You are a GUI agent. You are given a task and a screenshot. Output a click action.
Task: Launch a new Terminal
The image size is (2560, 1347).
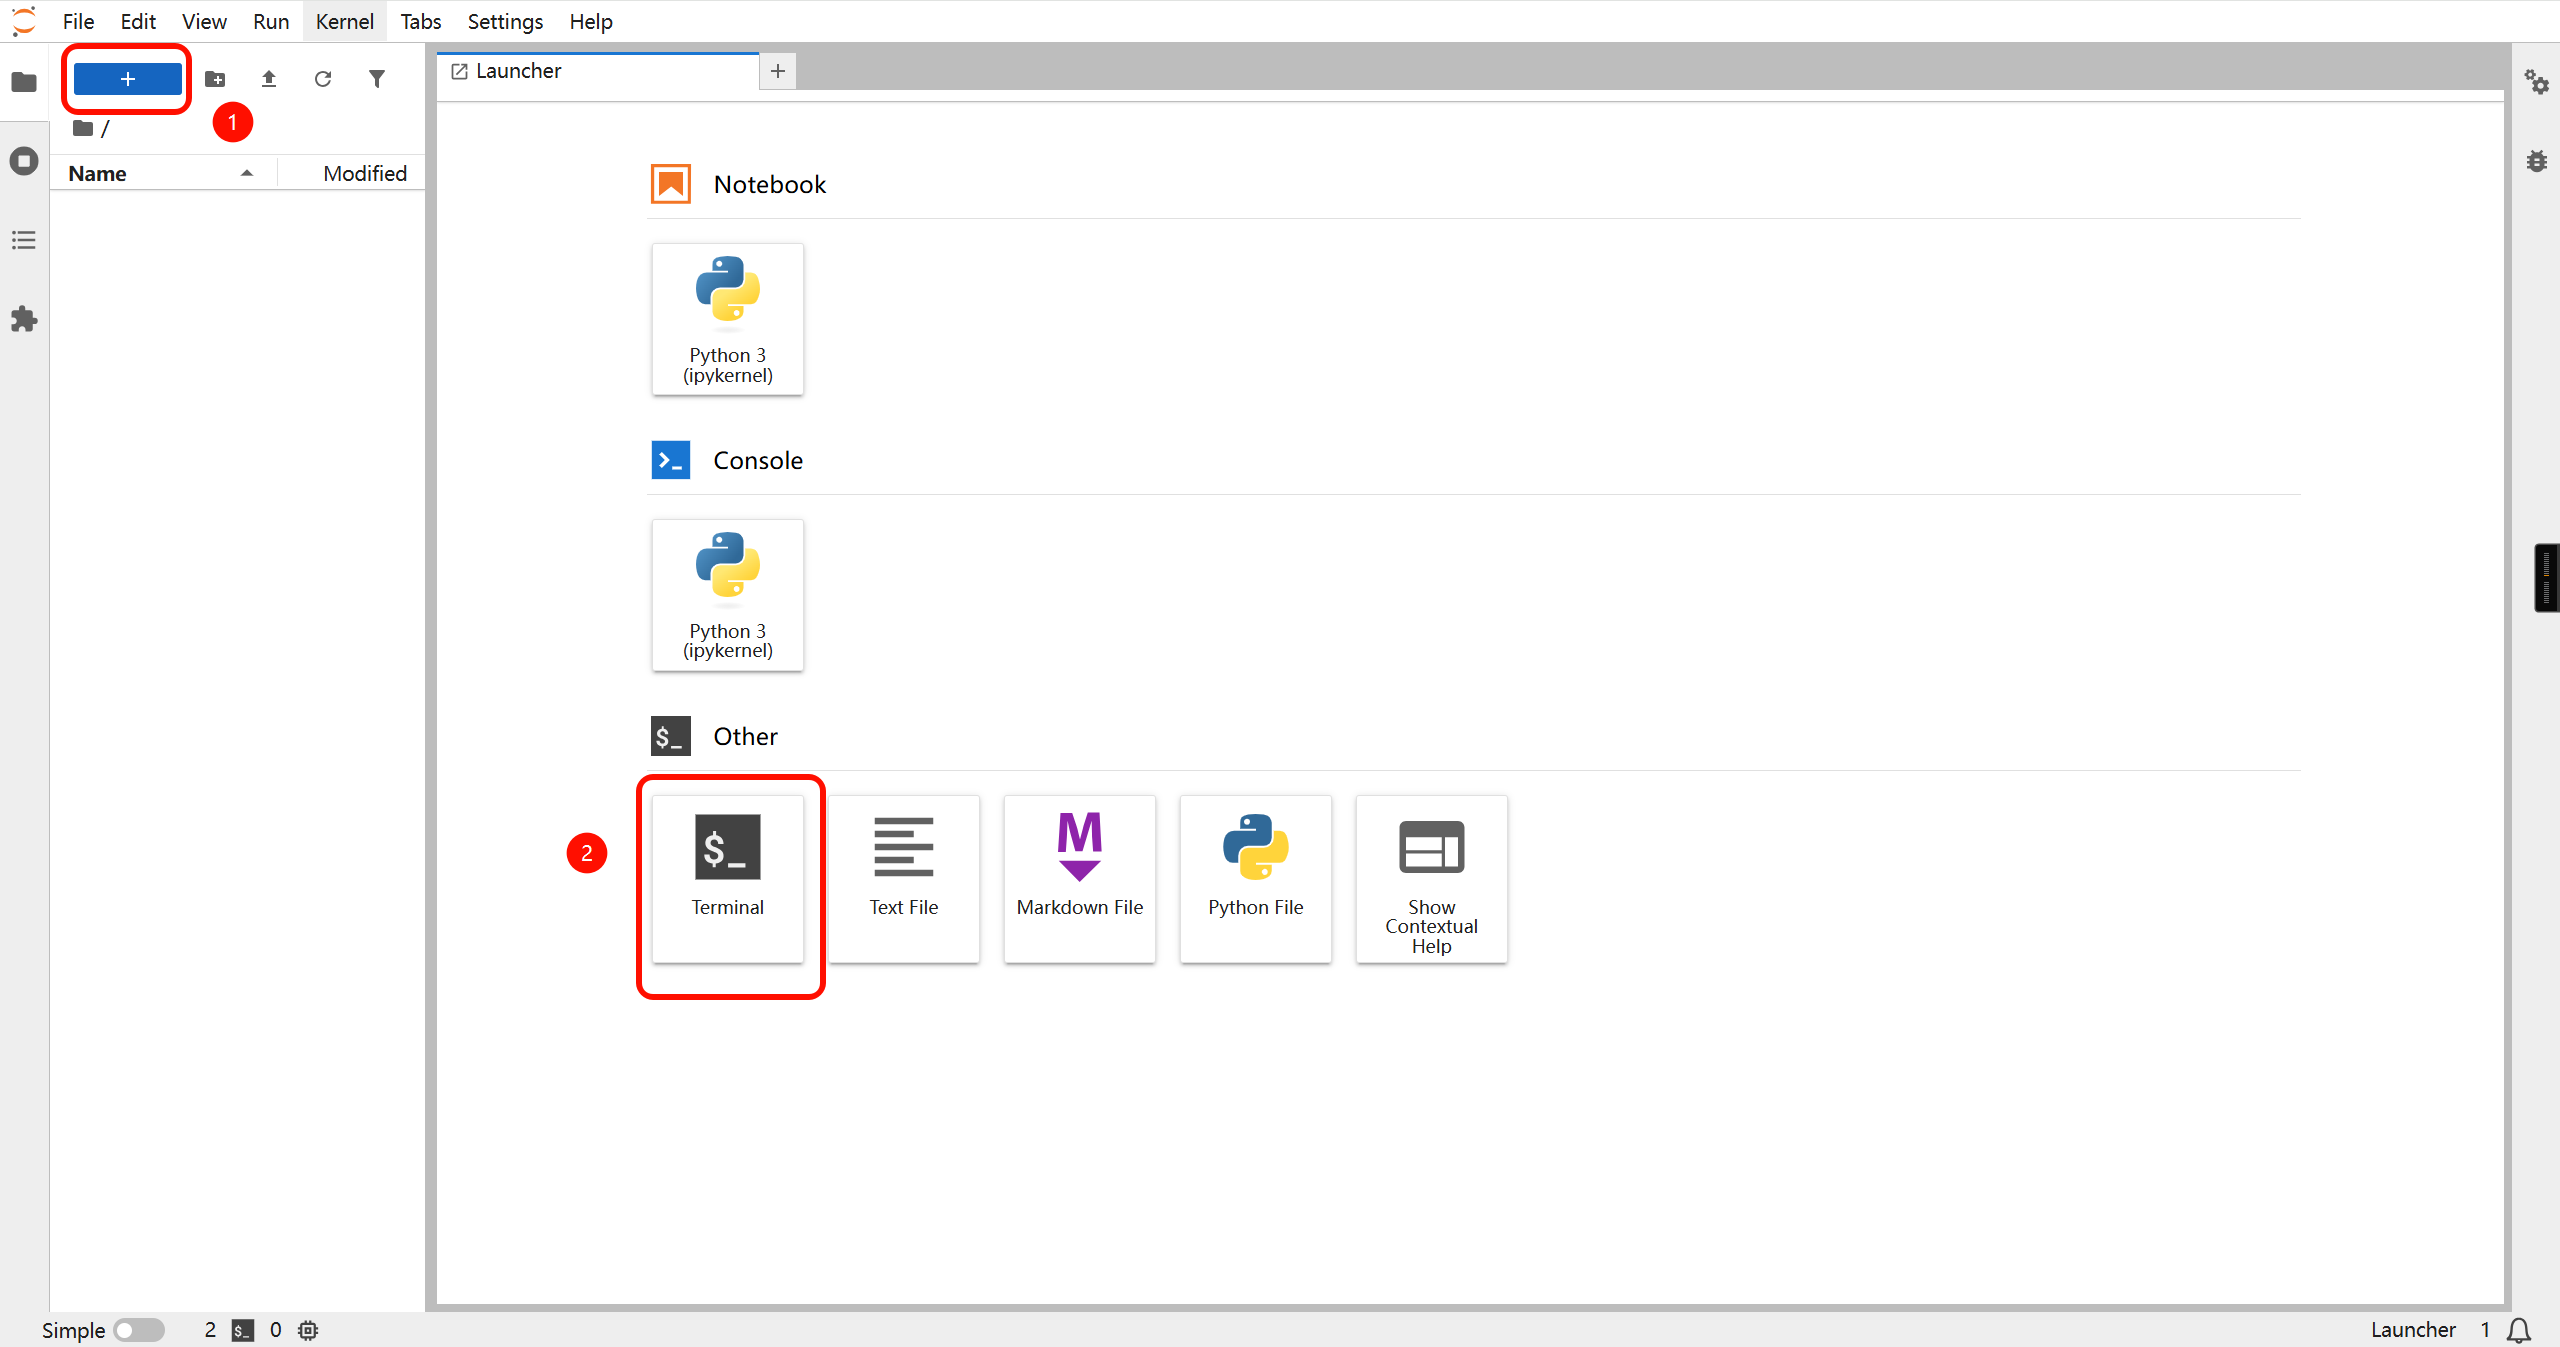click(x=727, y=878)
